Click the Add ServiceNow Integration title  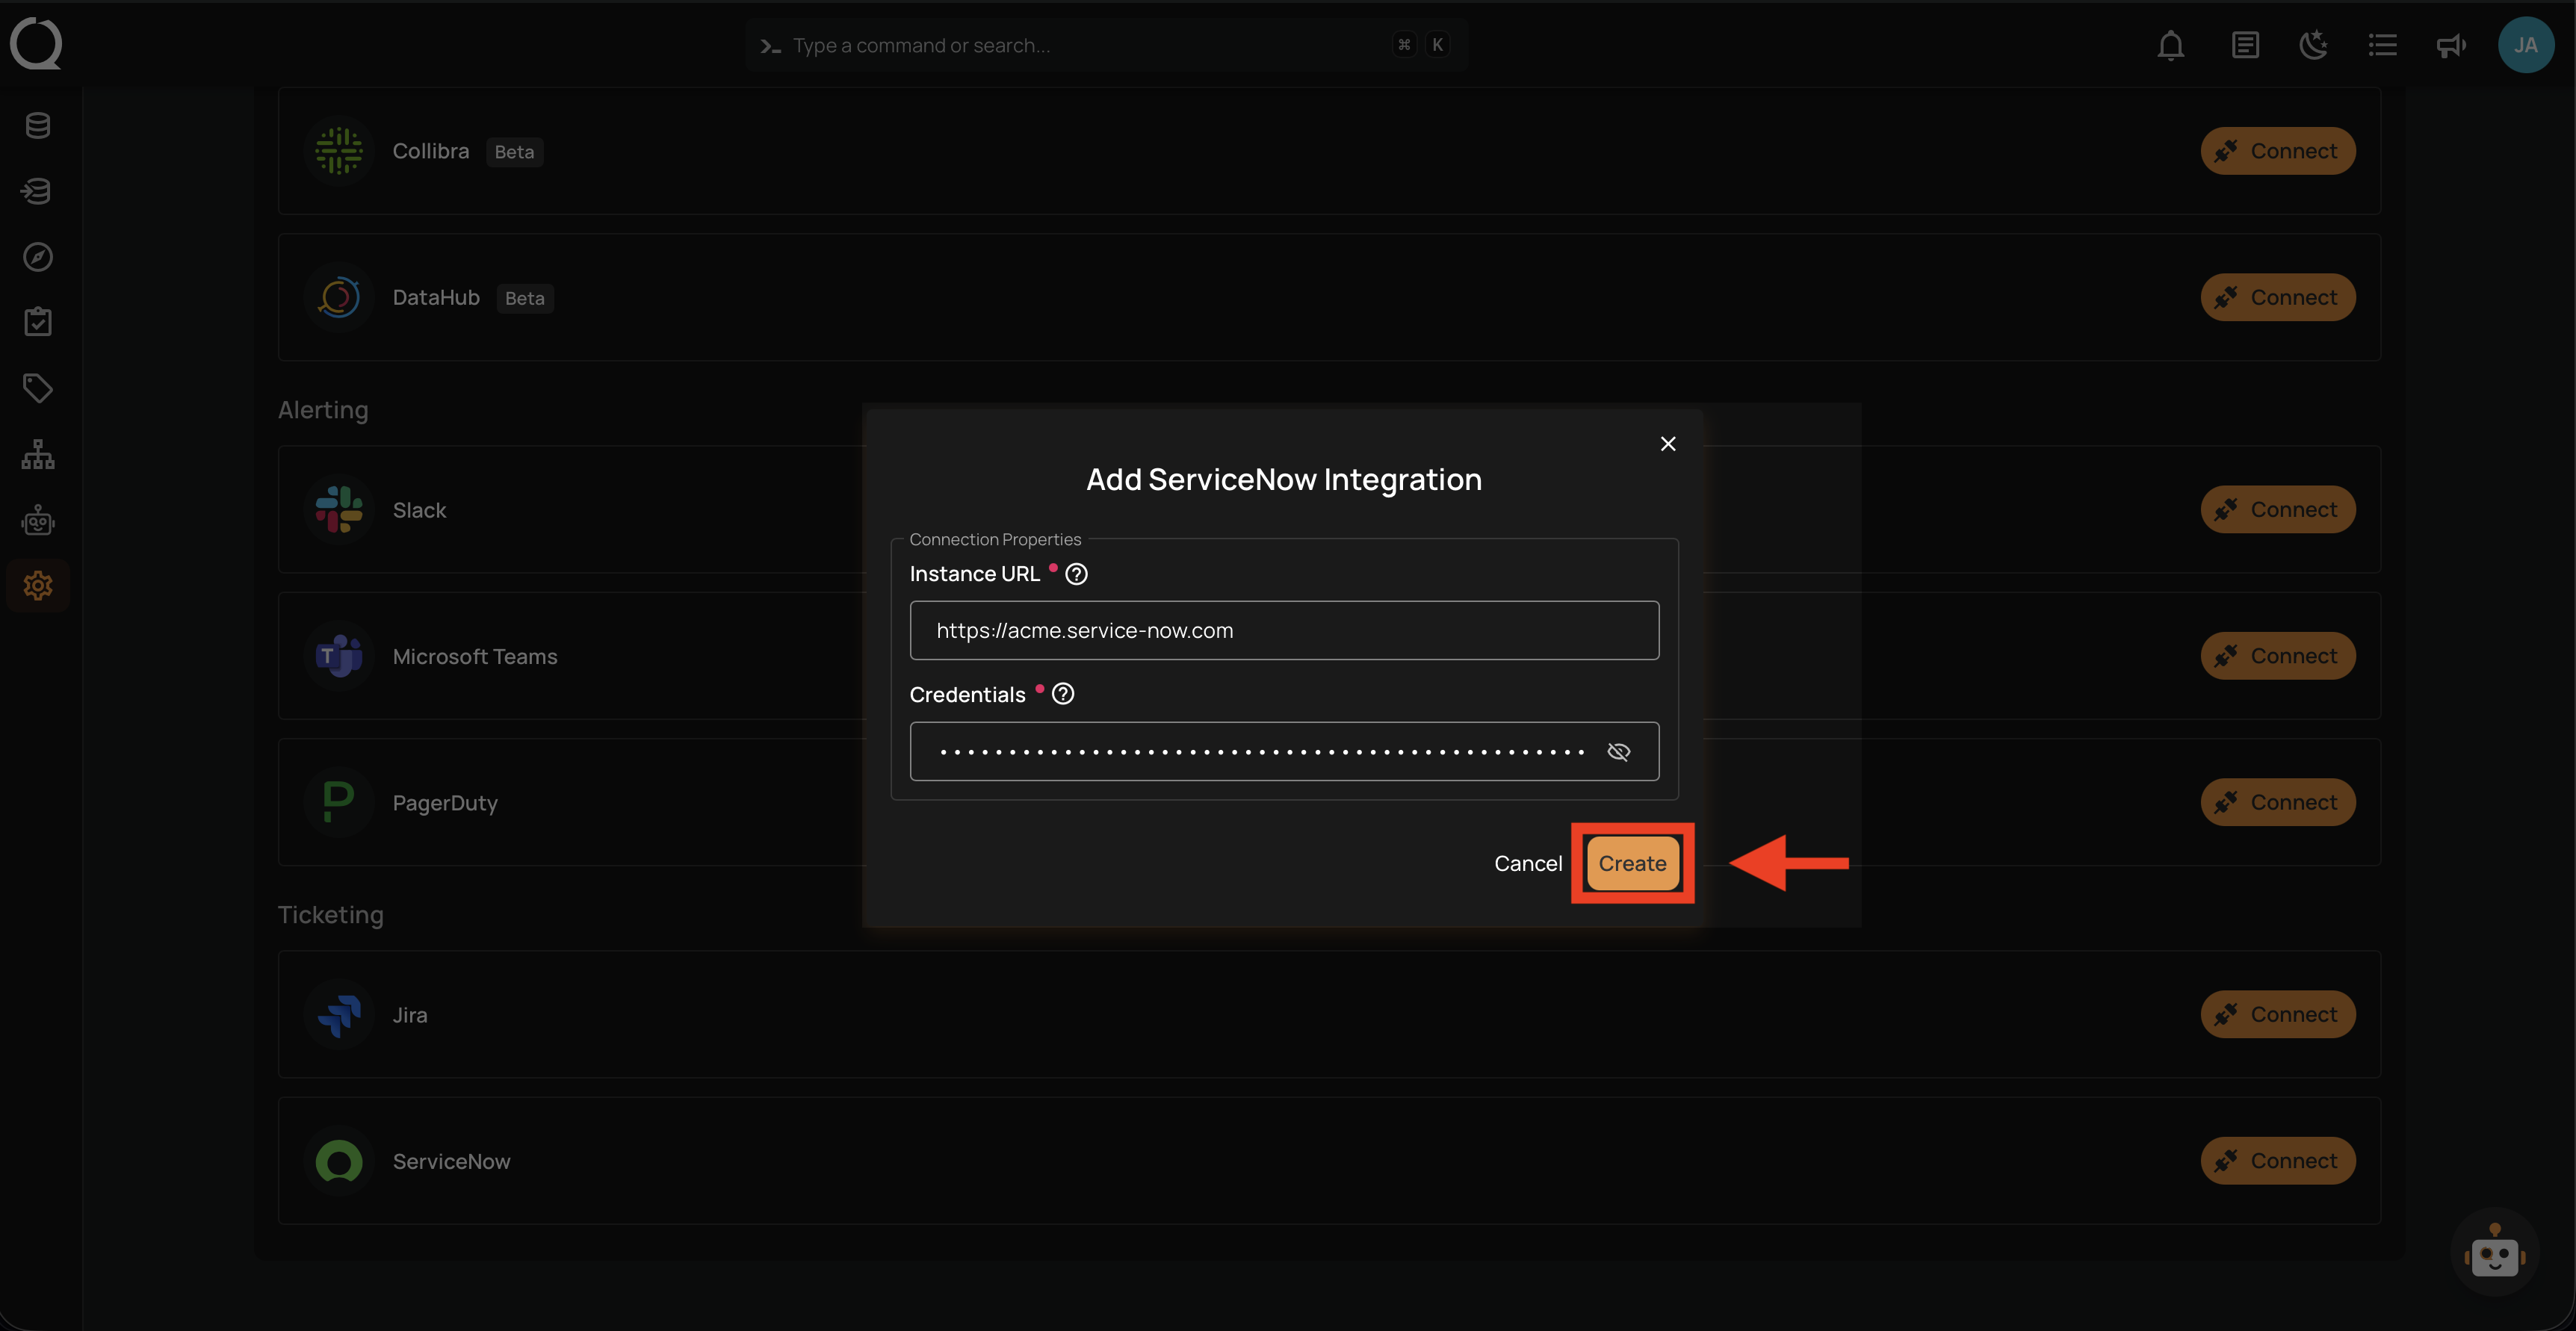tap(1284, 480)
